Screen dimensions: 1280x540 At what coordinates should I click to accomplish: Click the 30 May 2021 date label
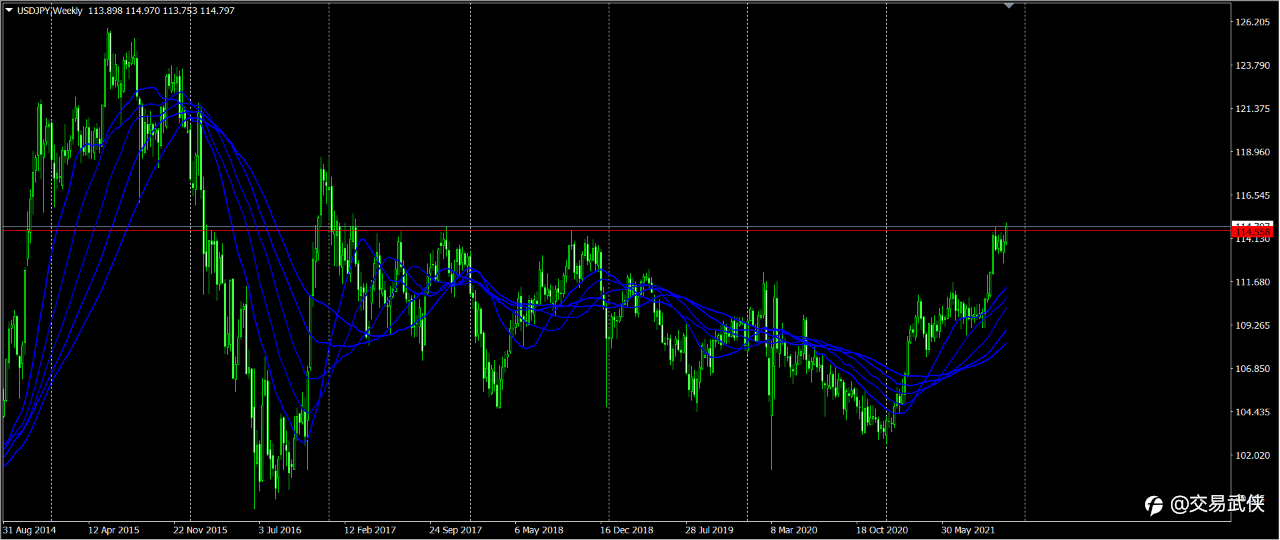tap(969, 530)
